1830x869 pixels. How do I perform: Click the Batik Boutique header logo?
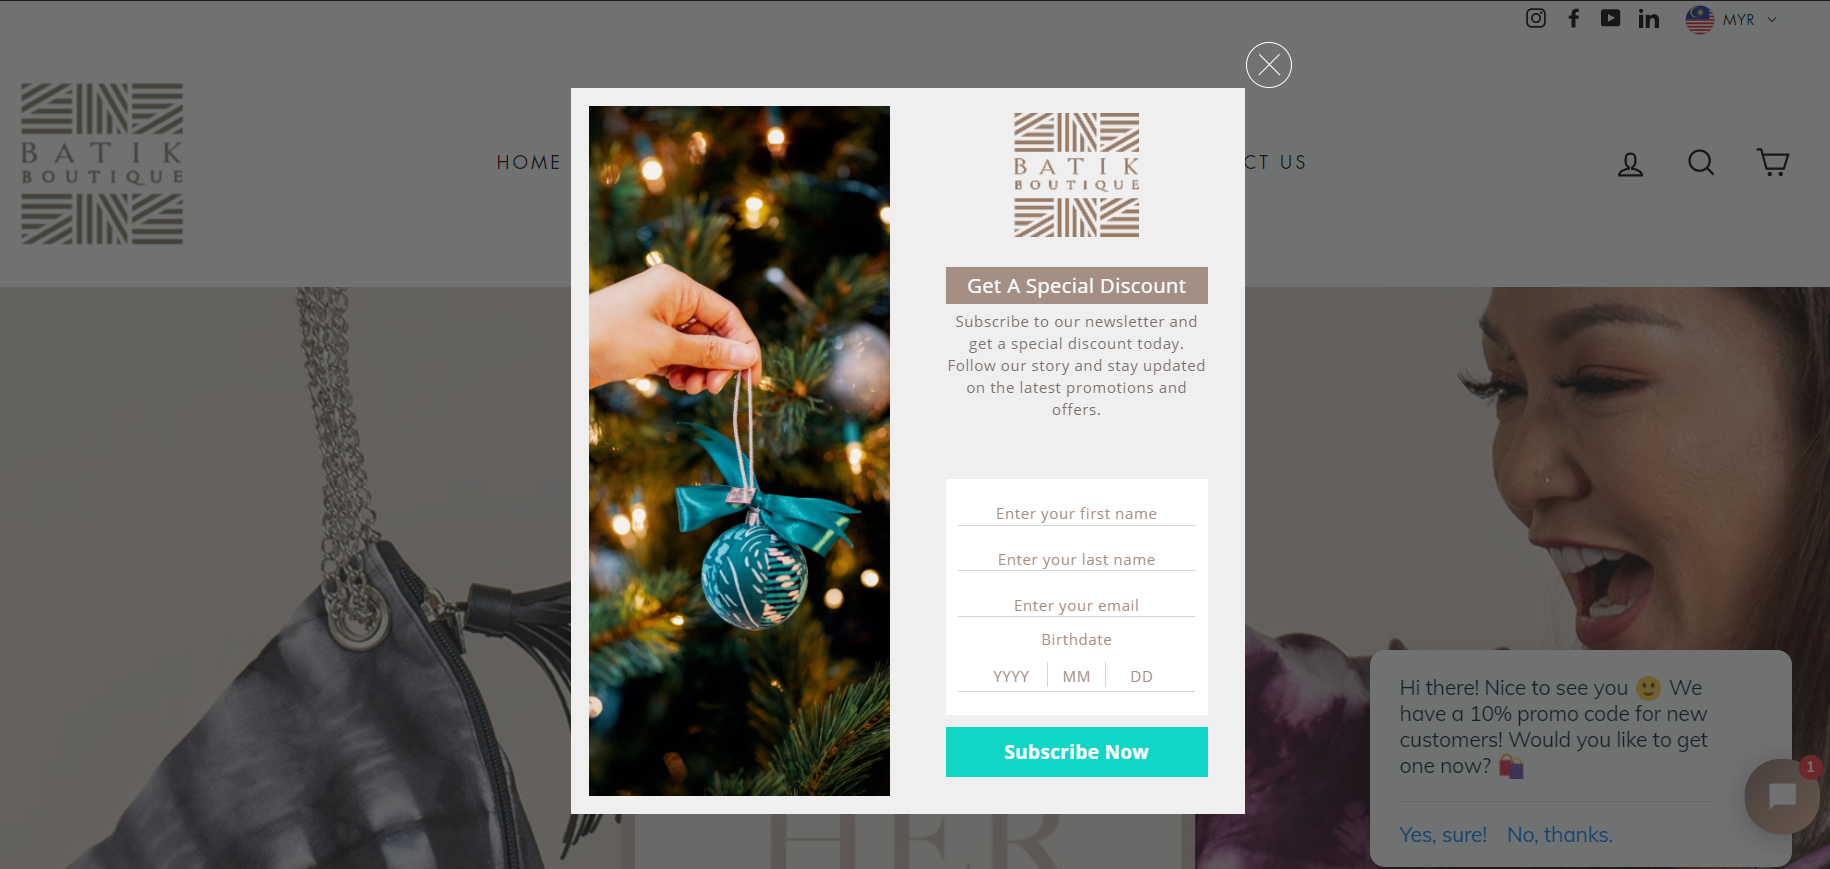tap(102, 163)
